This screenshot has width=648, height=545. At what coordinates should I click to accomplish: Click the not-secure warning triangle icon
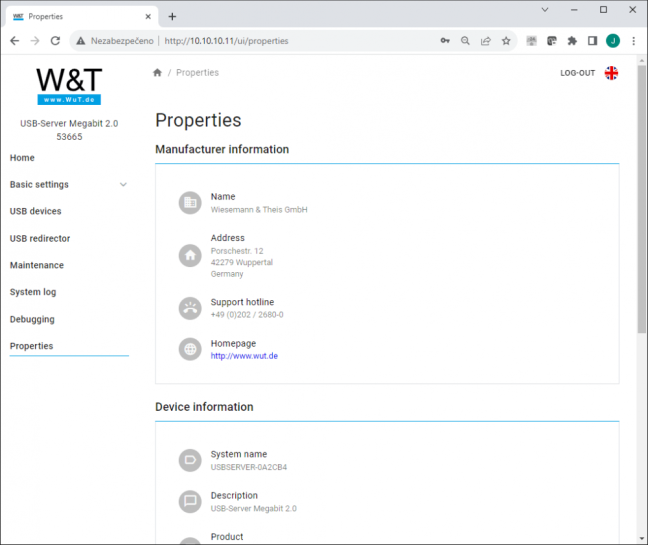(x=81, y=41)
